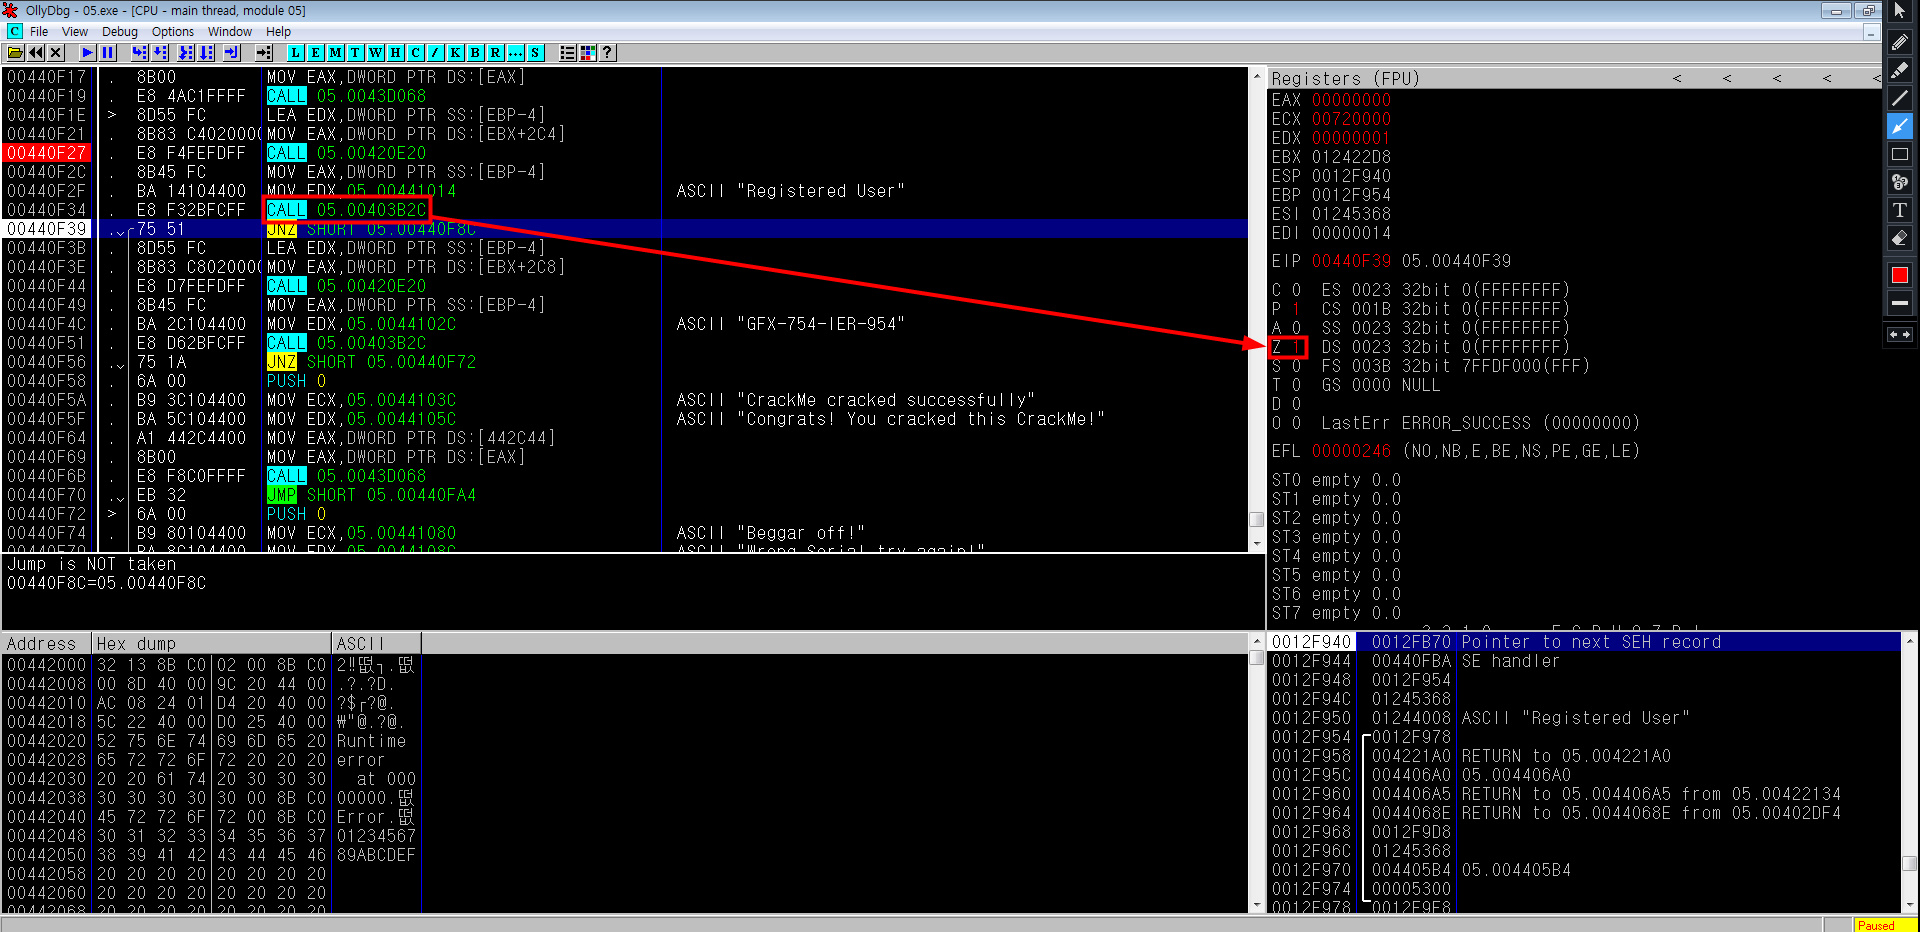Open Call stack with K button
This screenshot has height=932, width=1920.
(x=456, y=53)
